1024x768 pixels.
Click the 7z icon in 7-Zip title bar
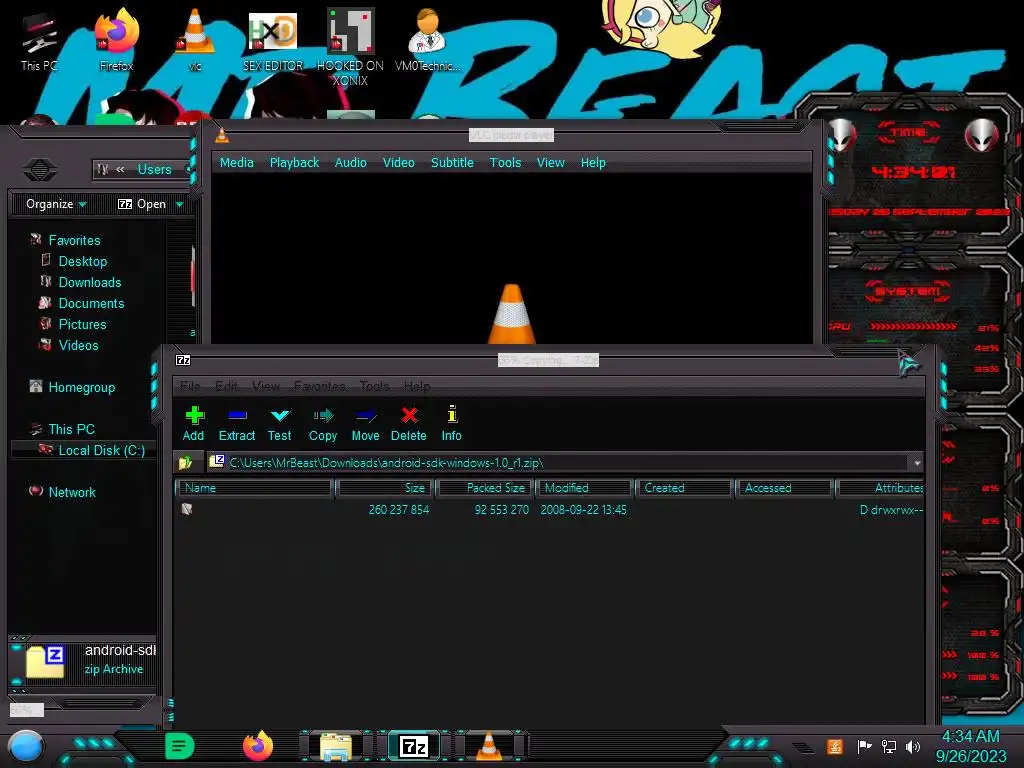coord(183,360)
